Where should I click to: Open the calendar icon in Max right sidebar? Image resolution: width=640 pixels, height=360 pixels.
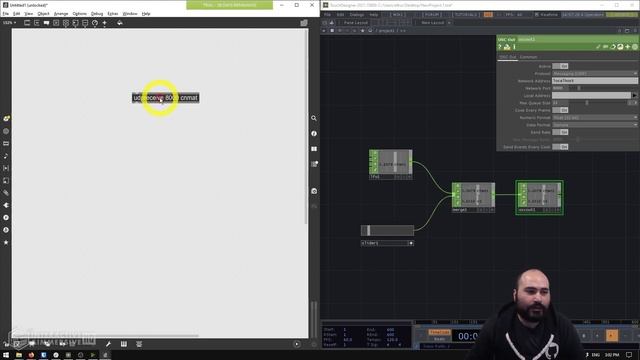coord(314,164)
